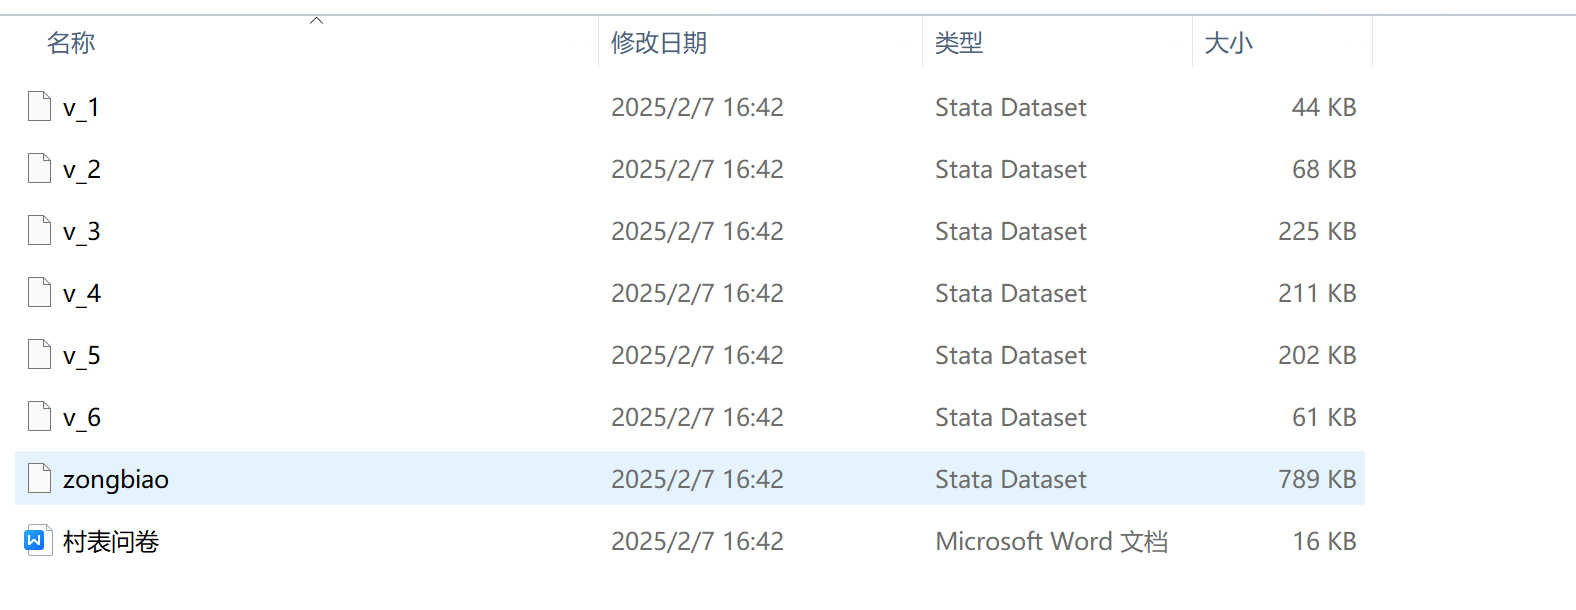This screenshot has height=610, width=1576.
Task: Select the v_4 file icon
Action: (39, 292)
